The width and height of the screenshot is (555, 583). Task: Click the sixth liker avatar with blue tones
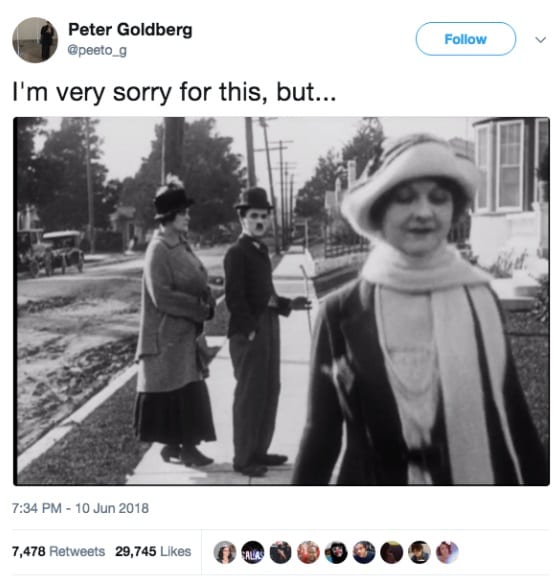click(x=364, y=552)
